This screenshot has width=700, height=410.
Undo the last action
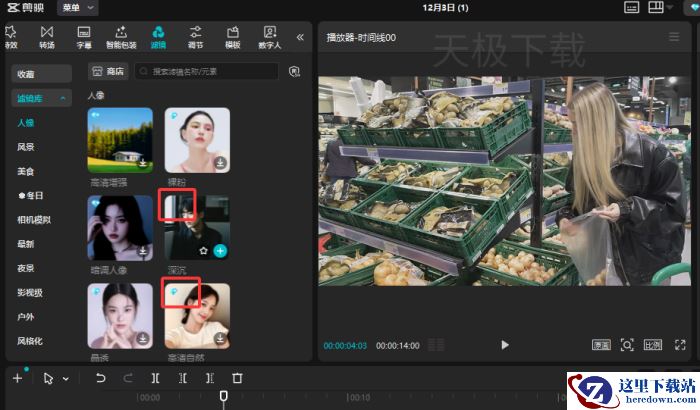click(x=100, y=378)
